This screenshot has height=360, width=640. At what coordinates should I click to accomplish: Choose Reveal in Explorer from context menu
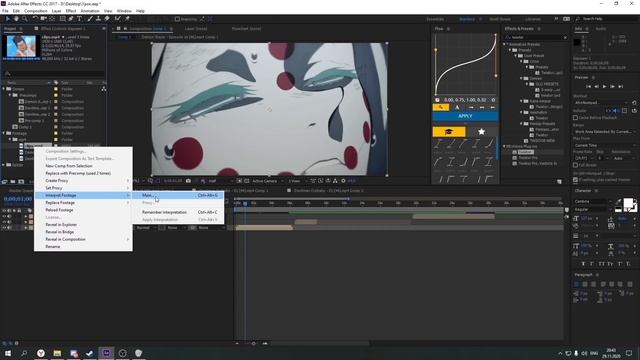(83, 224)
